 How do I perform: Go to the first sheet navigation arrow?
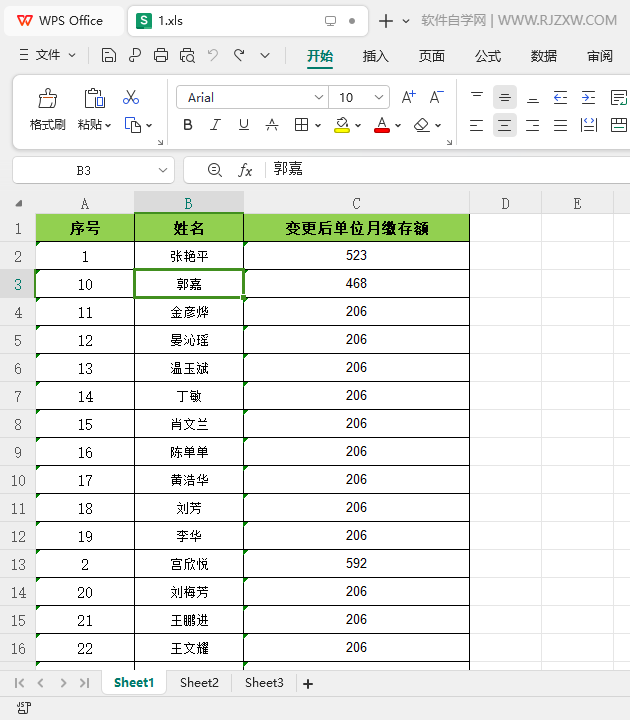coord(19,683)
